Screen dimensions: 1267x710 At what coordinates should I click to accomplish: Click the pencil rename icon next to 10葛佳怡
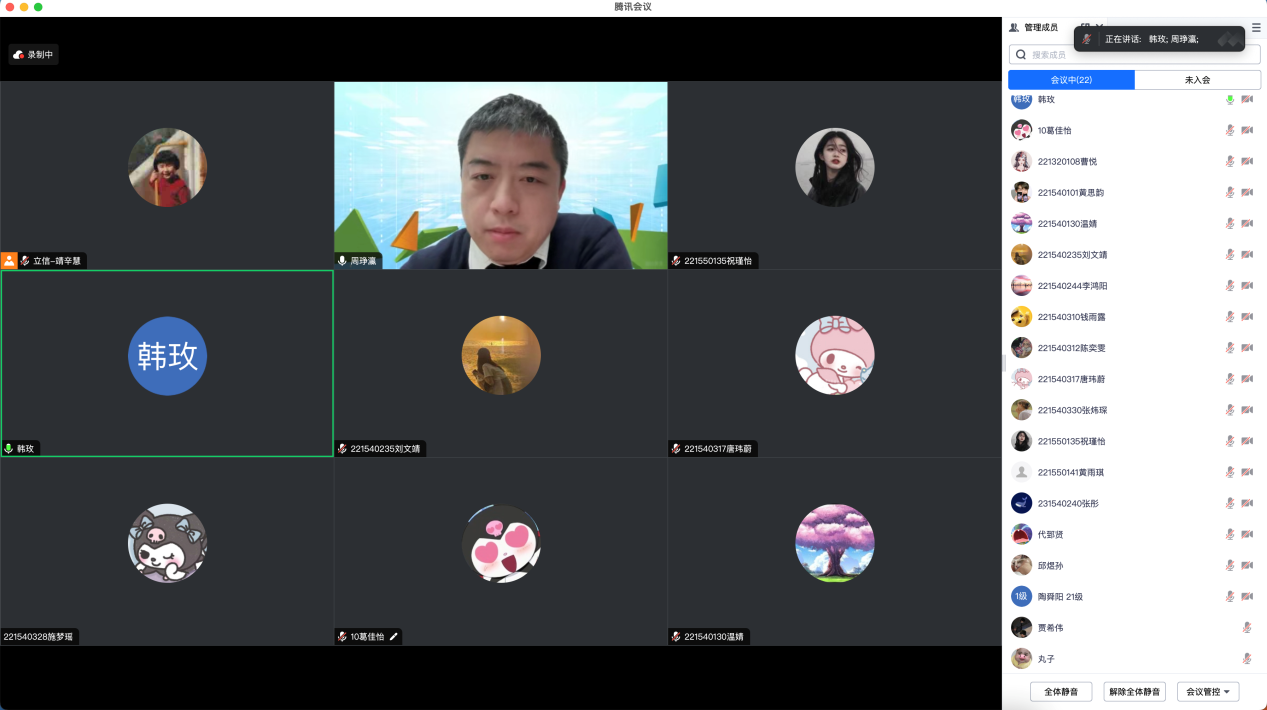click(x=394, y=636)
